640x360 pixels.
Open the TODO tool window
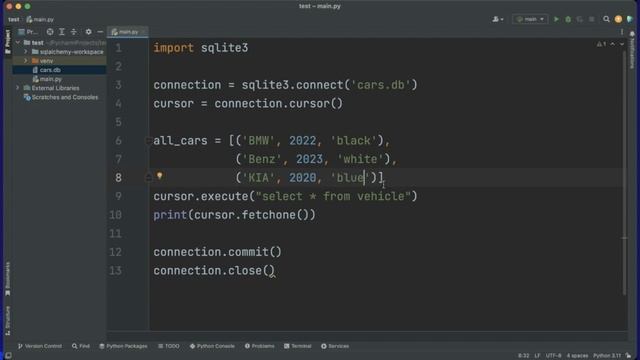pos(169,346)
